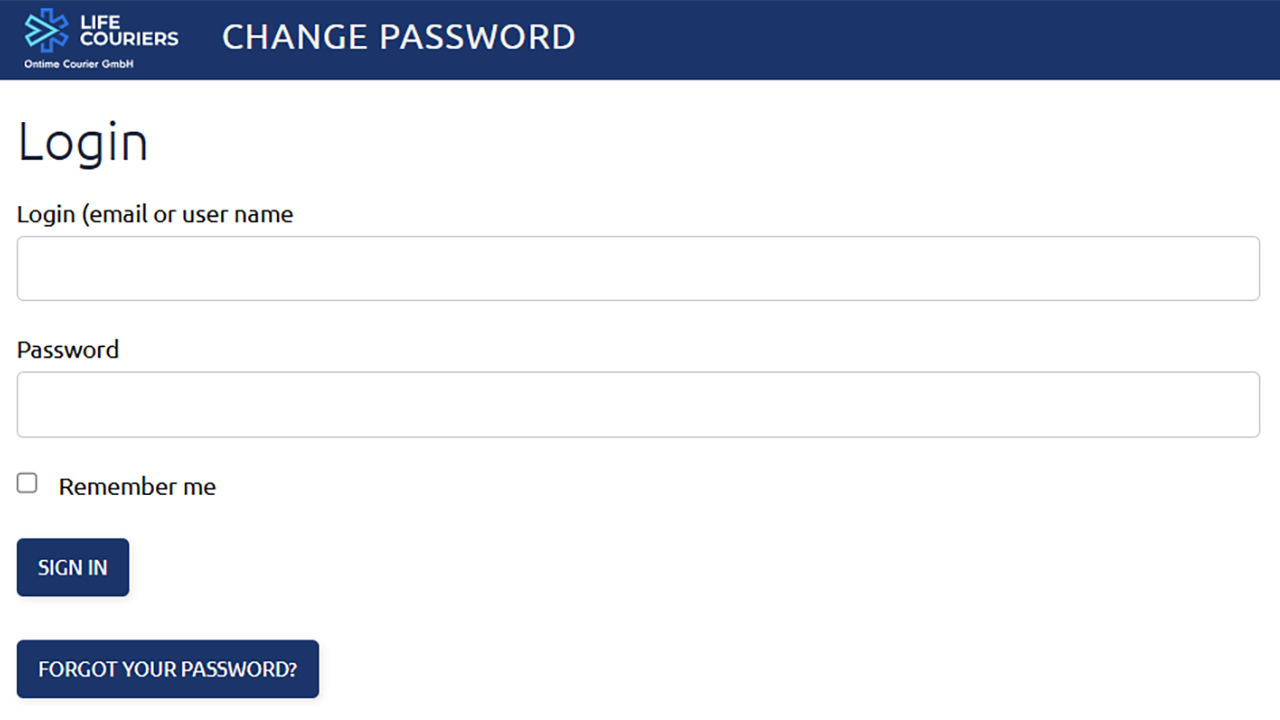Click the Life Couriers star logo icon

click(46, 30)
